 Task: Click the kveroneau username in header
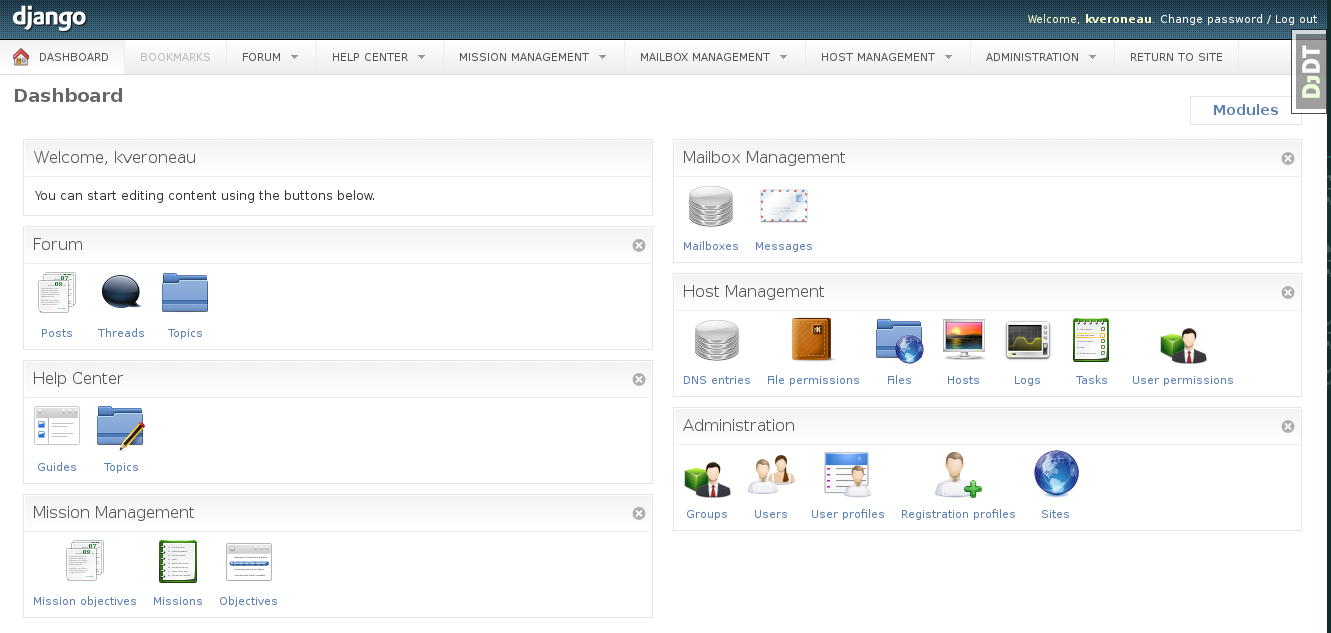1119,19
